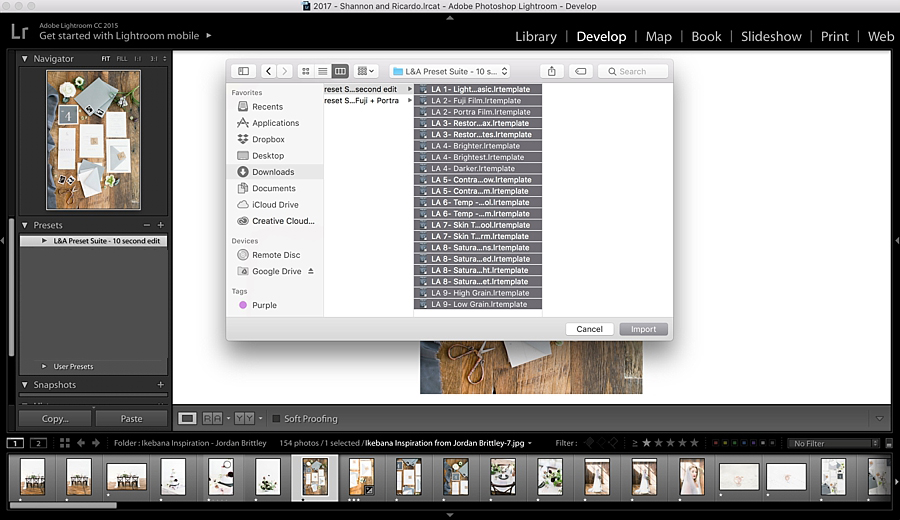The width and height of the screenshot is (900, 520).
Task: Toggle the file dialog sidebar icon
Action: (243, 71)
